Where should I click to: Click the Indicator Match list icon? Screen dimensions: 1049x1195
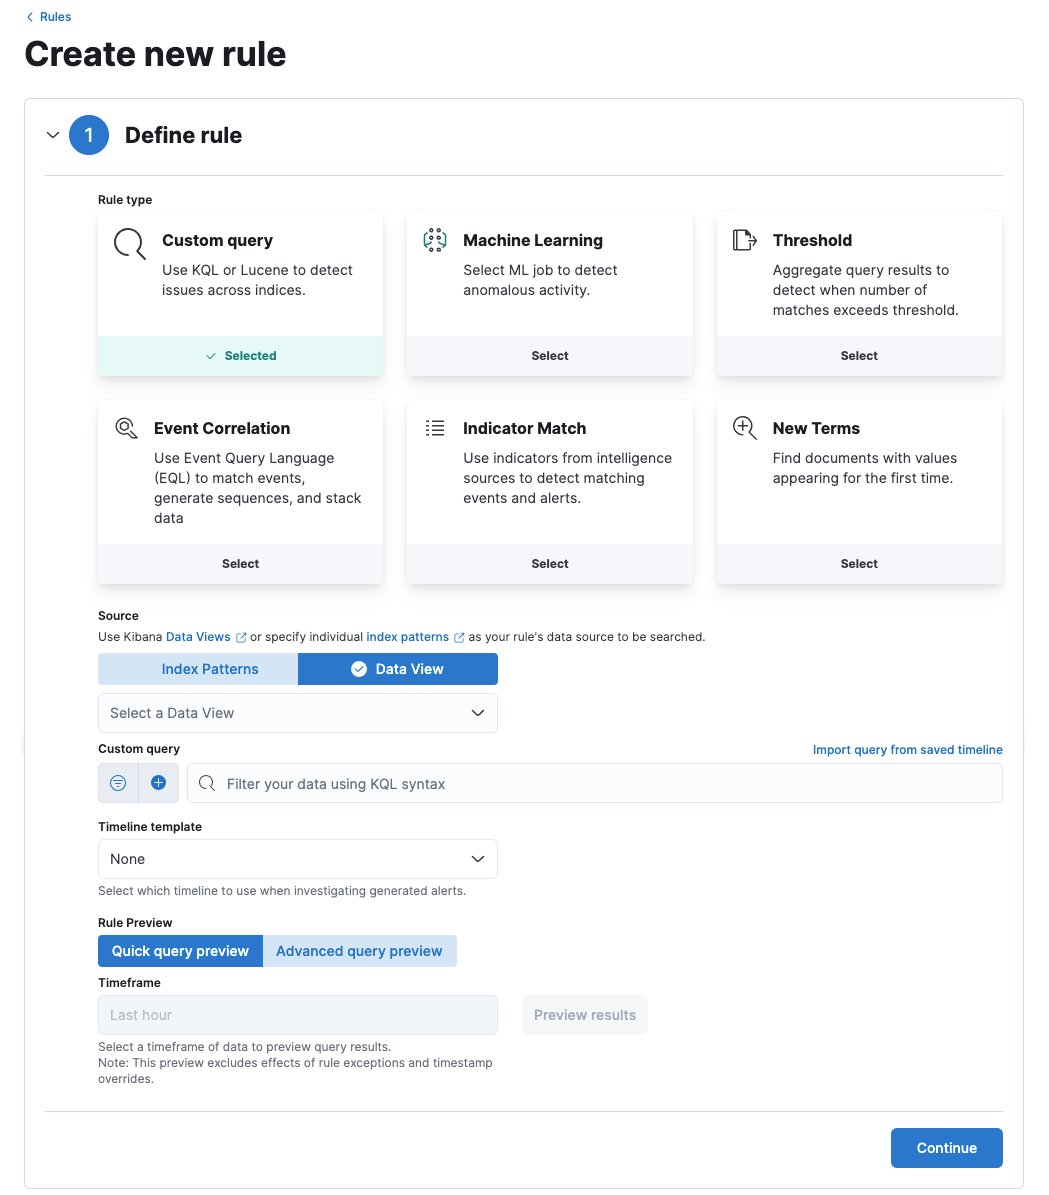pos(434,428)
